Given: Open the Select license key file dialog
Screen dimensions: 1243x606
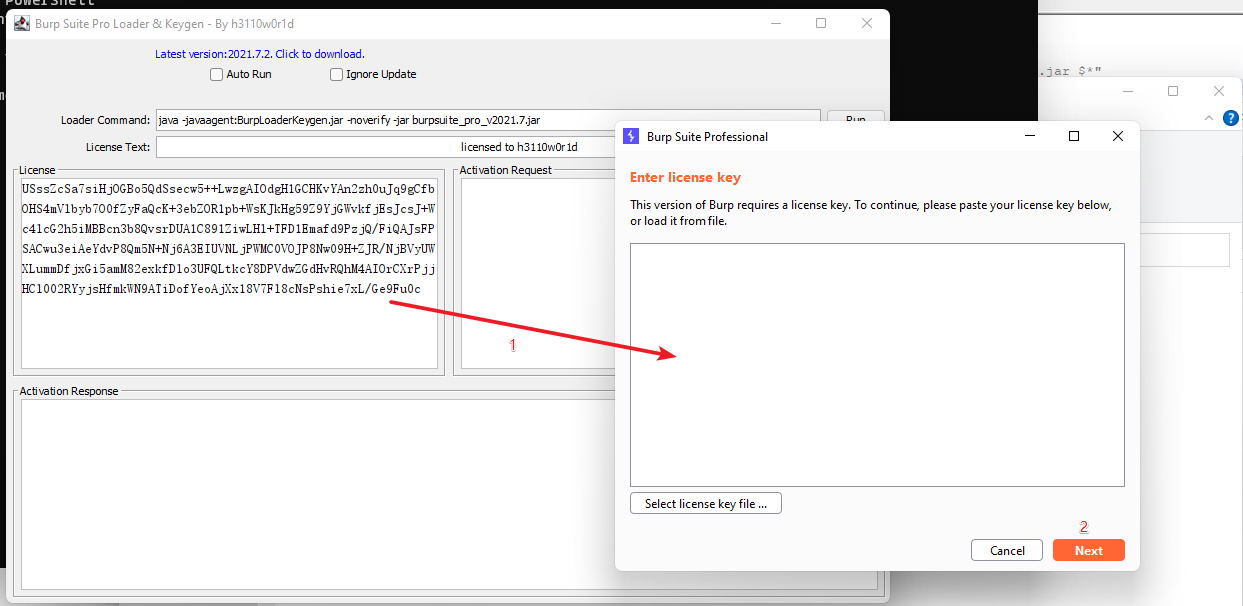Looking at the screenshot, I should pyautogui.click(x=705, y=504).
